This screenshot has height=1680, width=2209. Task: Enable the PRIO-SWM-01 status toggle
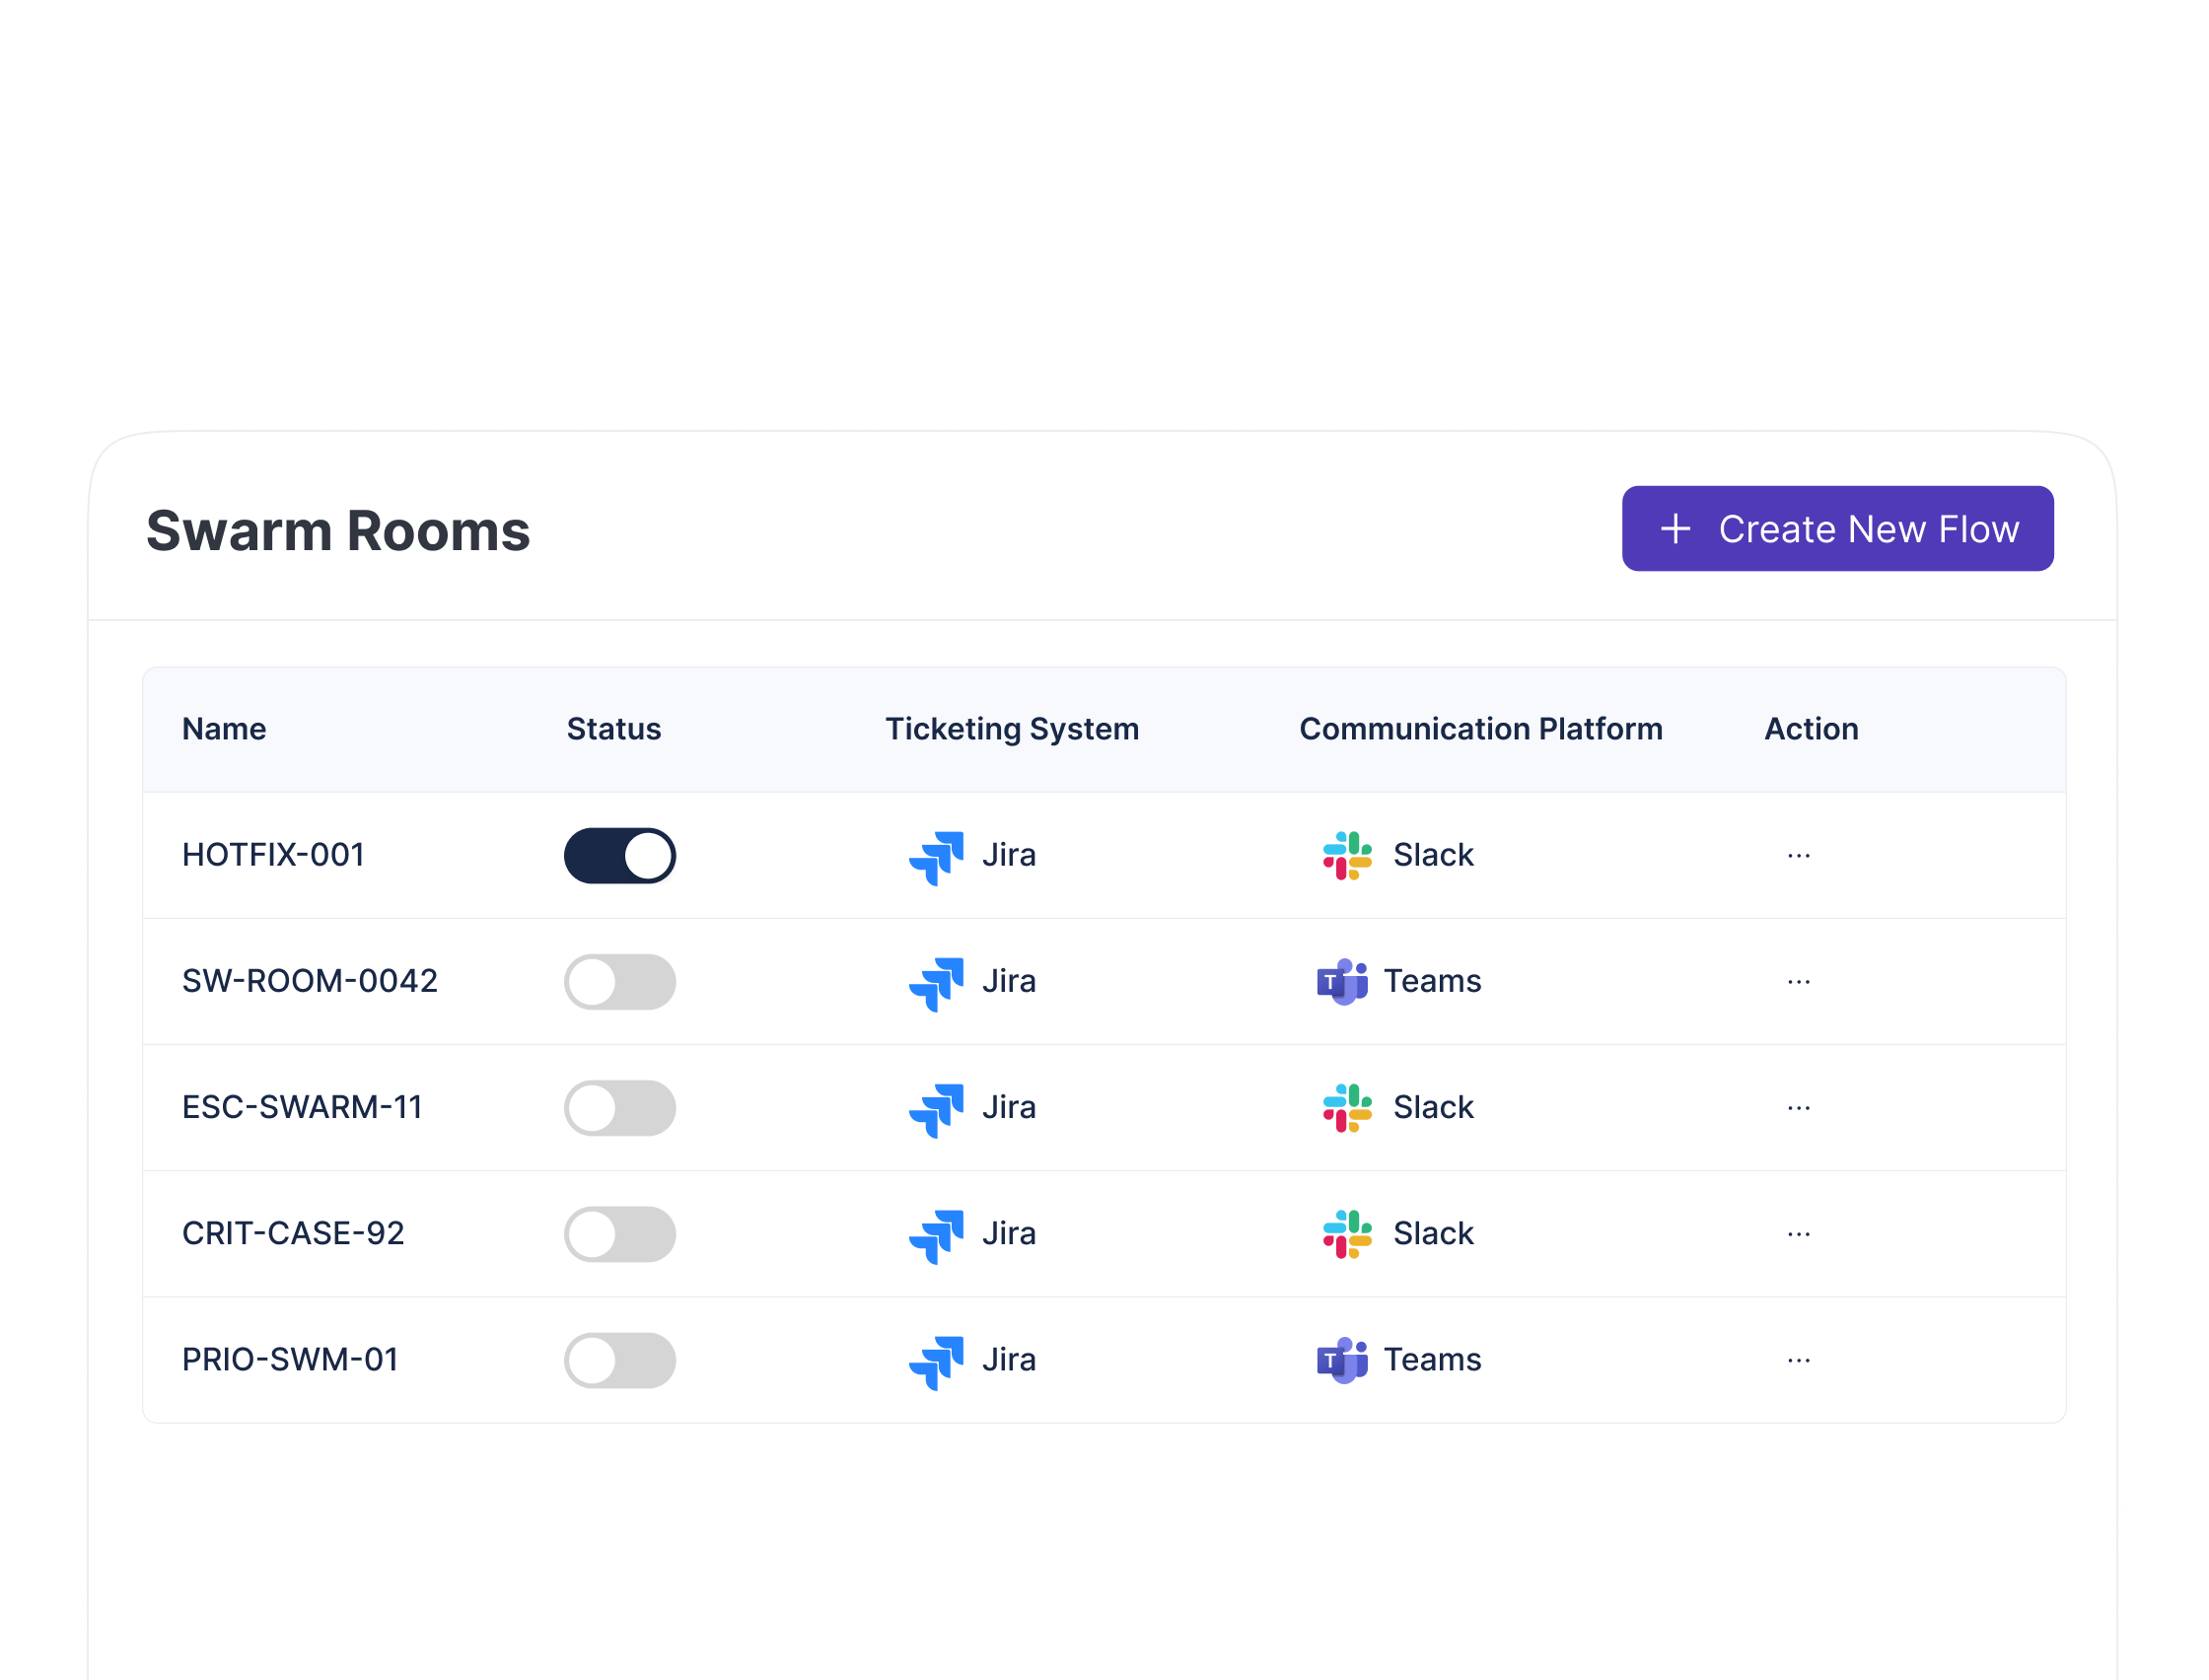[x=619, y=1360]
